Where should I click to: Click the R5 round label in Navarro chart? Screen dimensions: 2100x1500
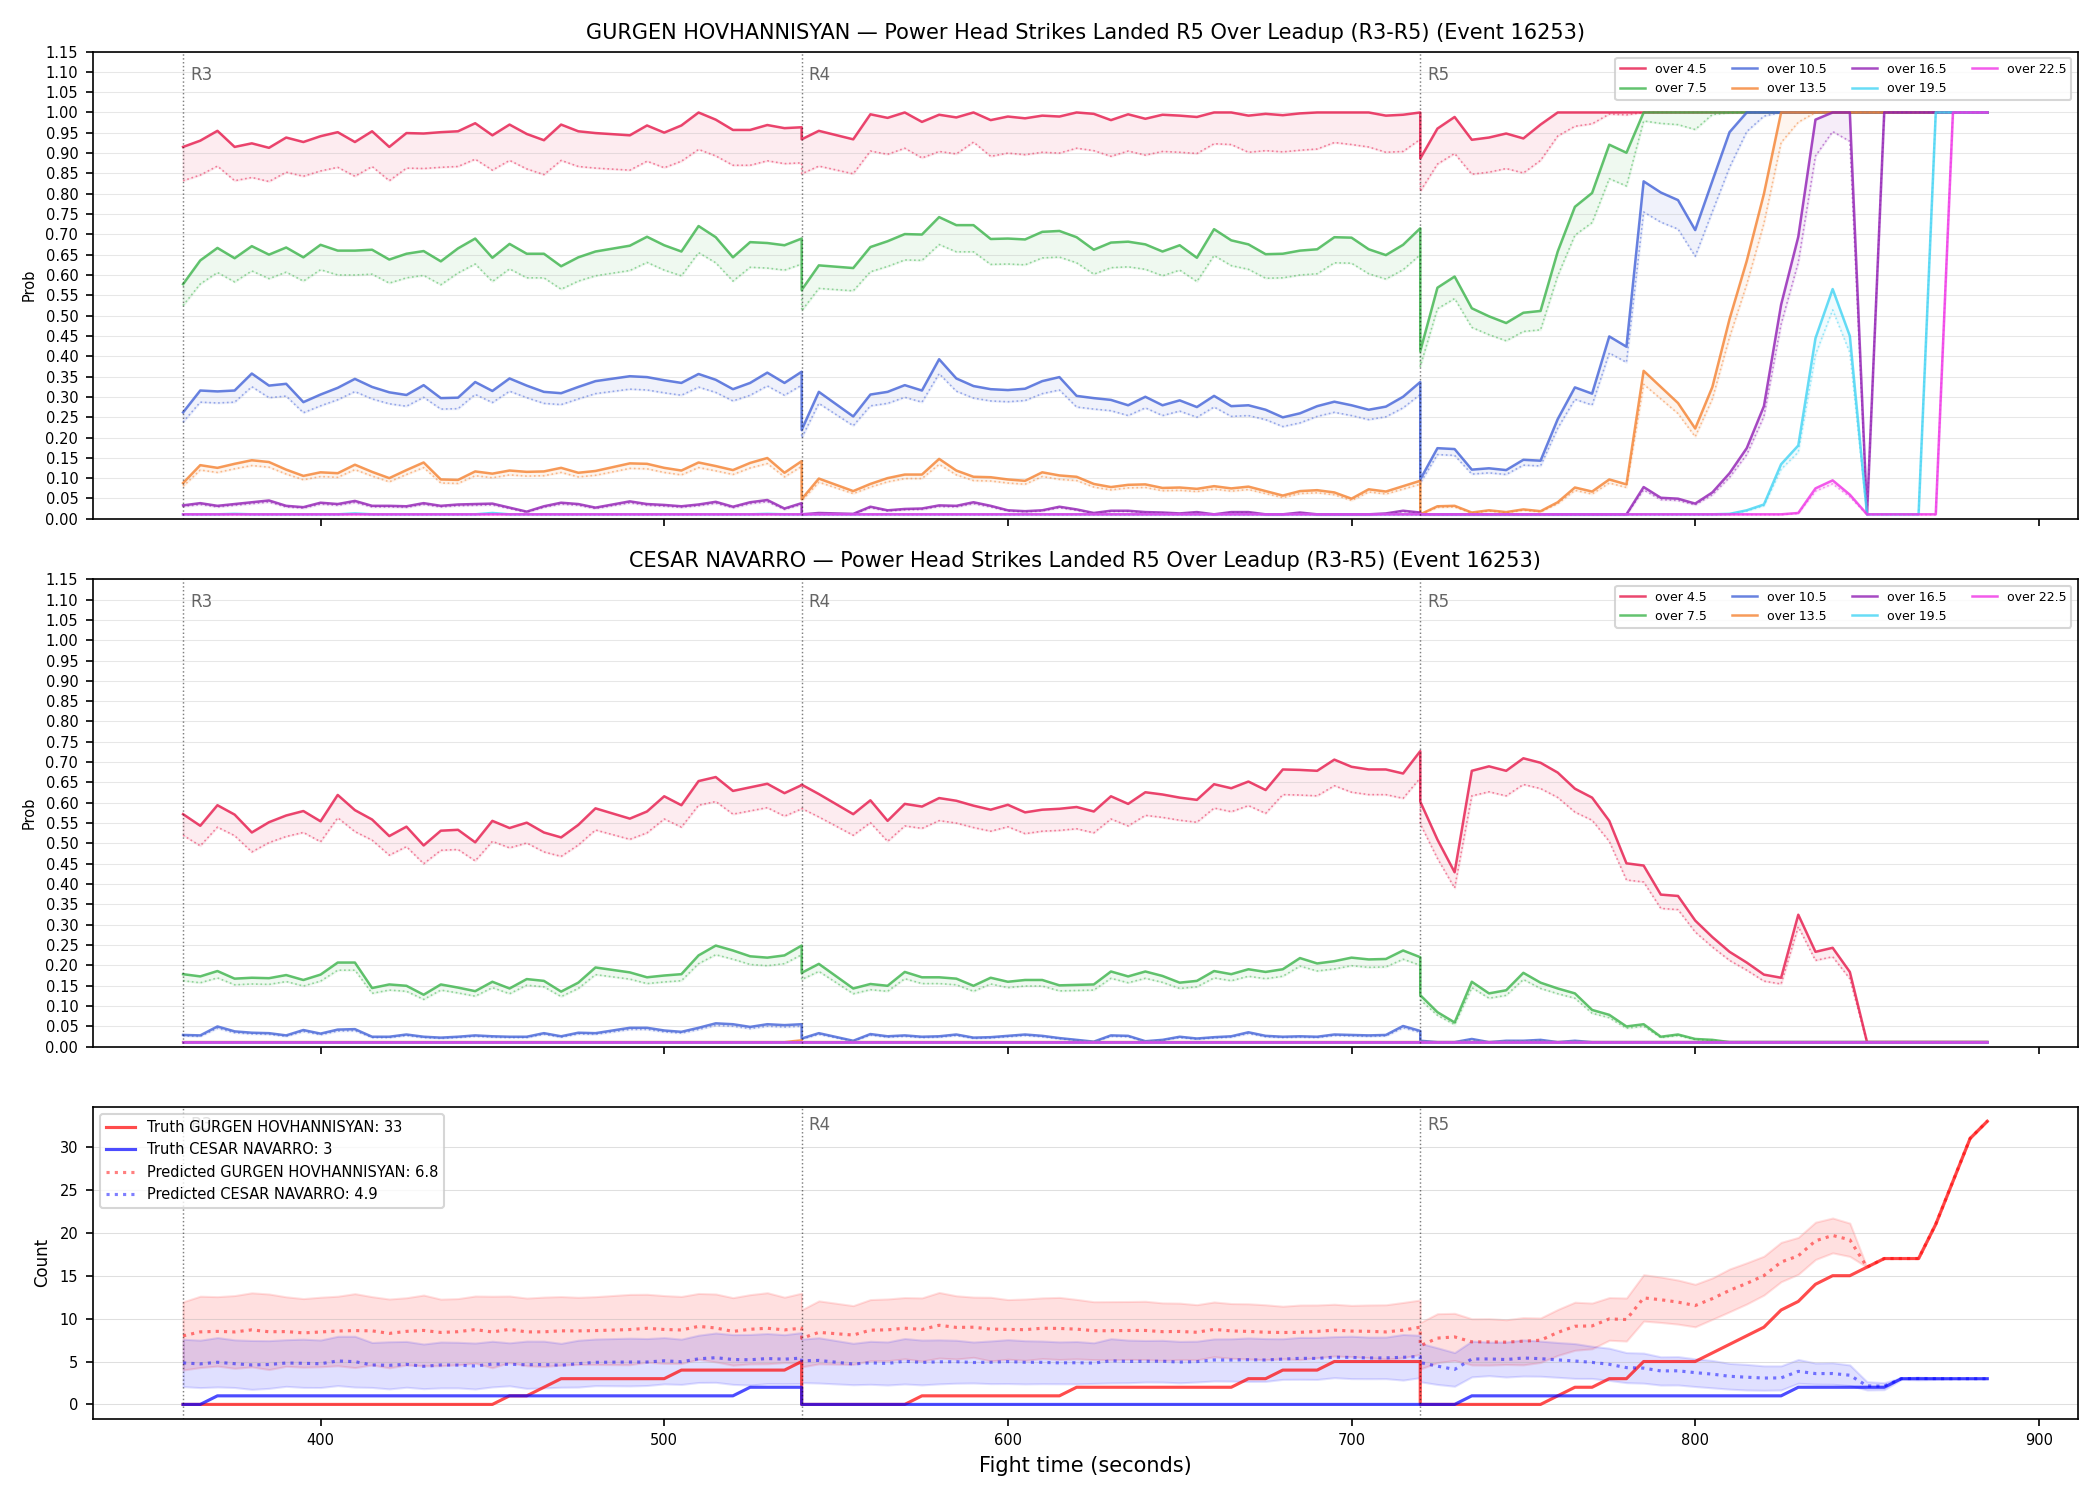(x=1438, y=601)
